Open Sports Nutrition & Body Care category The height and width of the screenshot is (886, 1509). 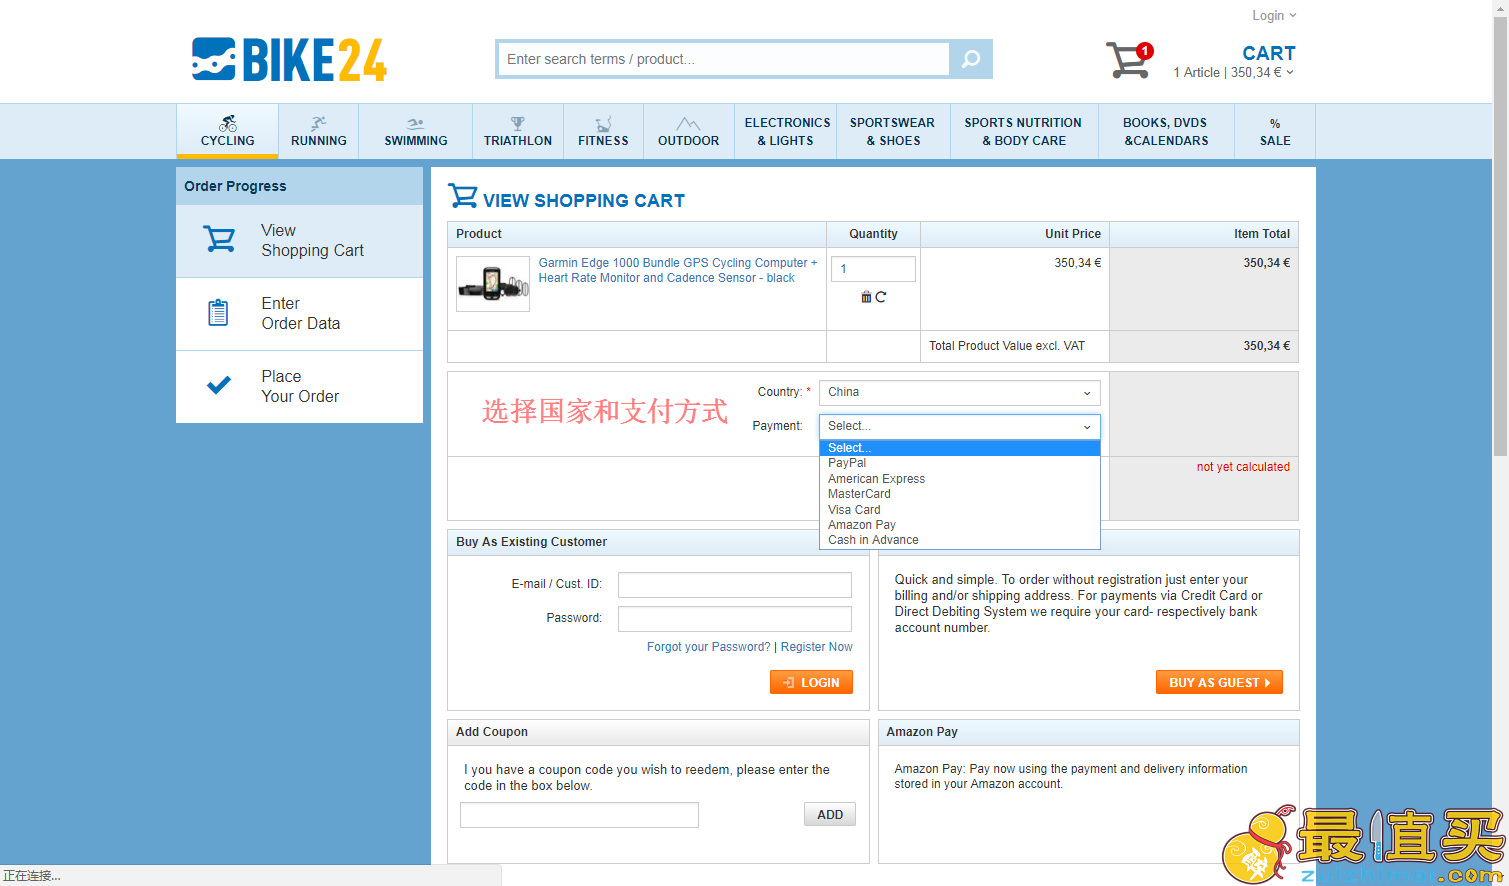click(1023, 131)
